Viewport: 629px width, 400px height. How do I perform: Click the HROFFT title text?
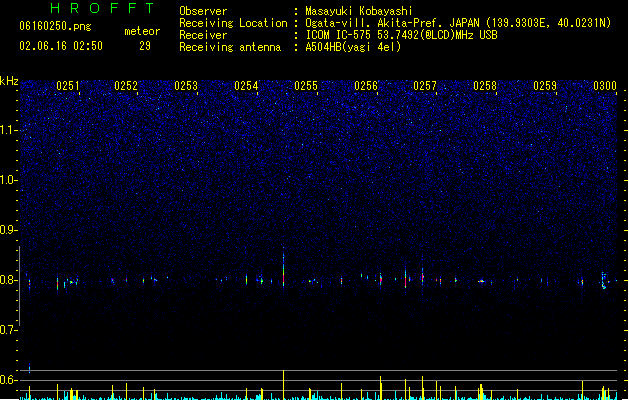[103, 8]
